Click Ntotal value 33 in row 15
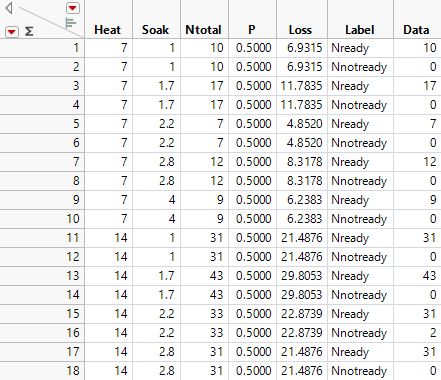This screenshot has width=441, height=380. tap(217, 314)
